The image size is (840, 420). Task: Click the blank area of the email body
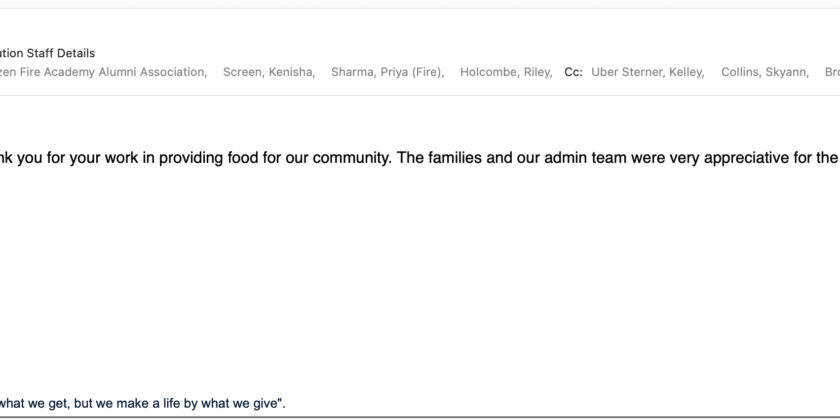point(400,280)
